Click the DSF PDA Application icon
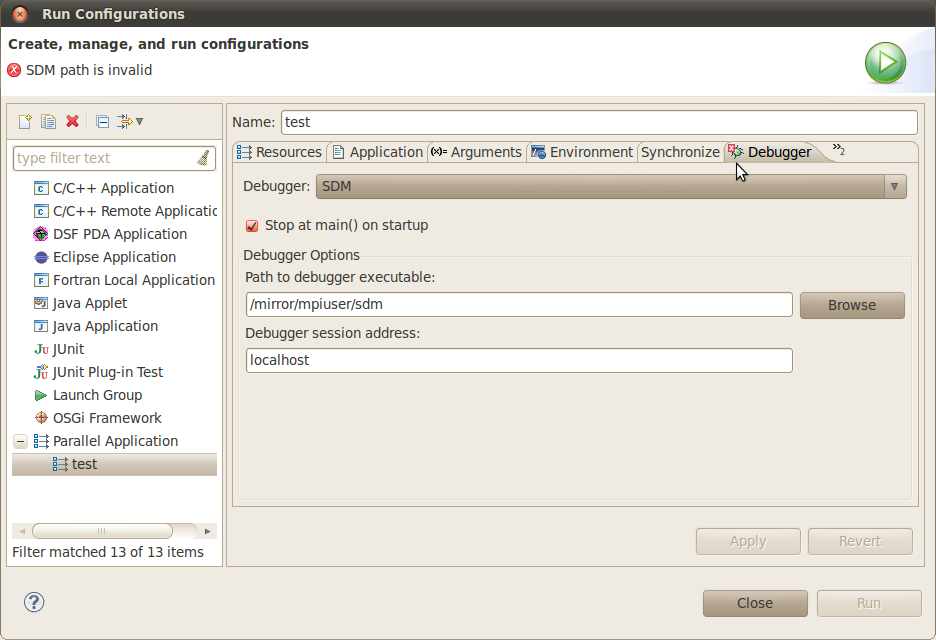936x640 pixels. coord(41,234)
